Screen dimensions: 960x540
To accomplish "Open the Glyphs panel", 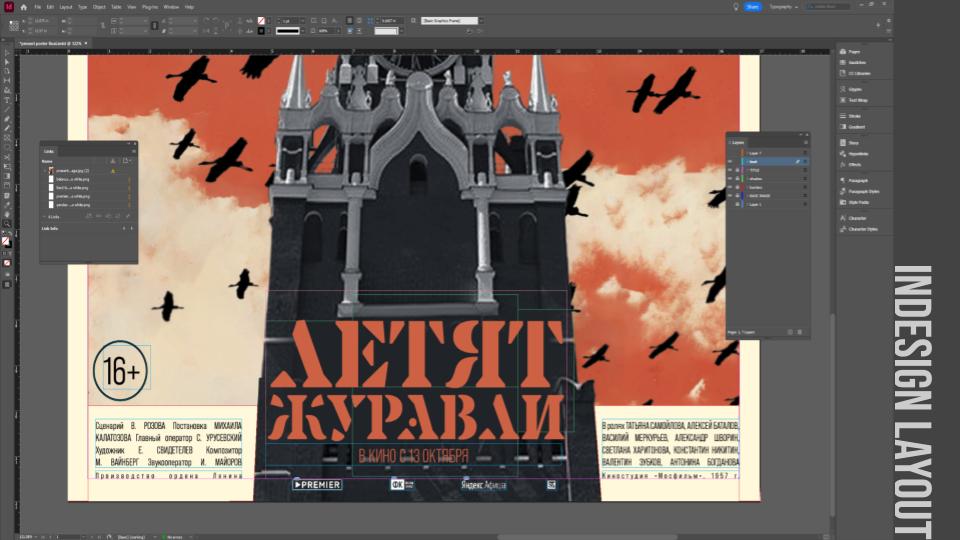I will click(857, 89).
